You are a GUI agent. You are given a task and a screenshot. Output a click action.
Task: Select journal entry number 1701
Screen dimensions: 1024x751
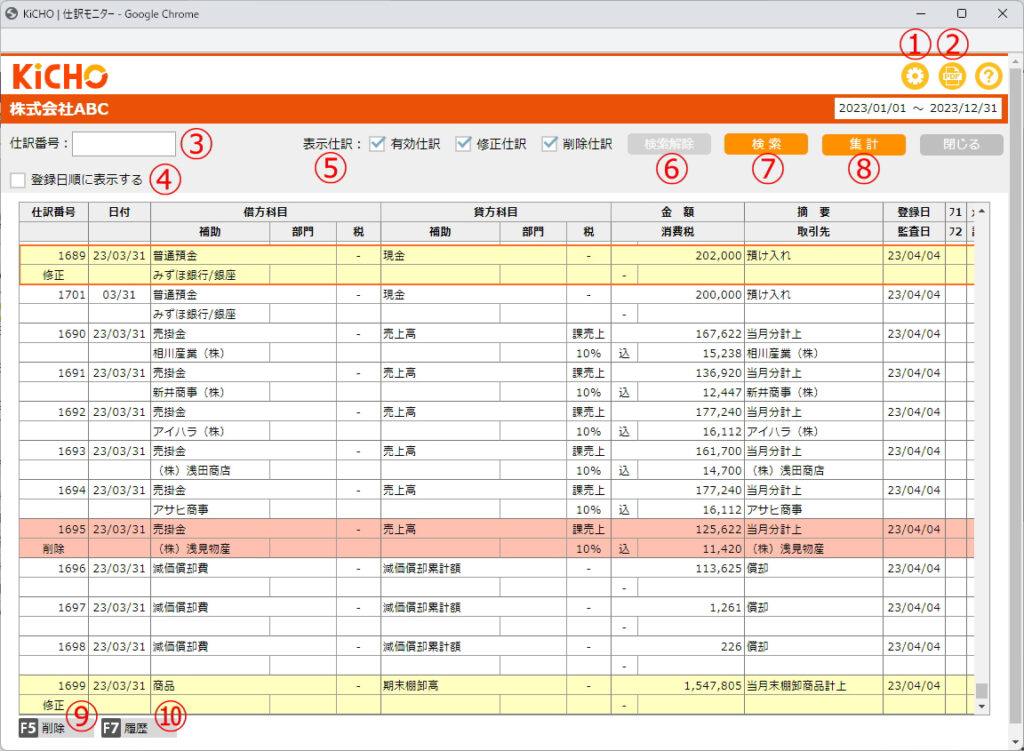71,295
